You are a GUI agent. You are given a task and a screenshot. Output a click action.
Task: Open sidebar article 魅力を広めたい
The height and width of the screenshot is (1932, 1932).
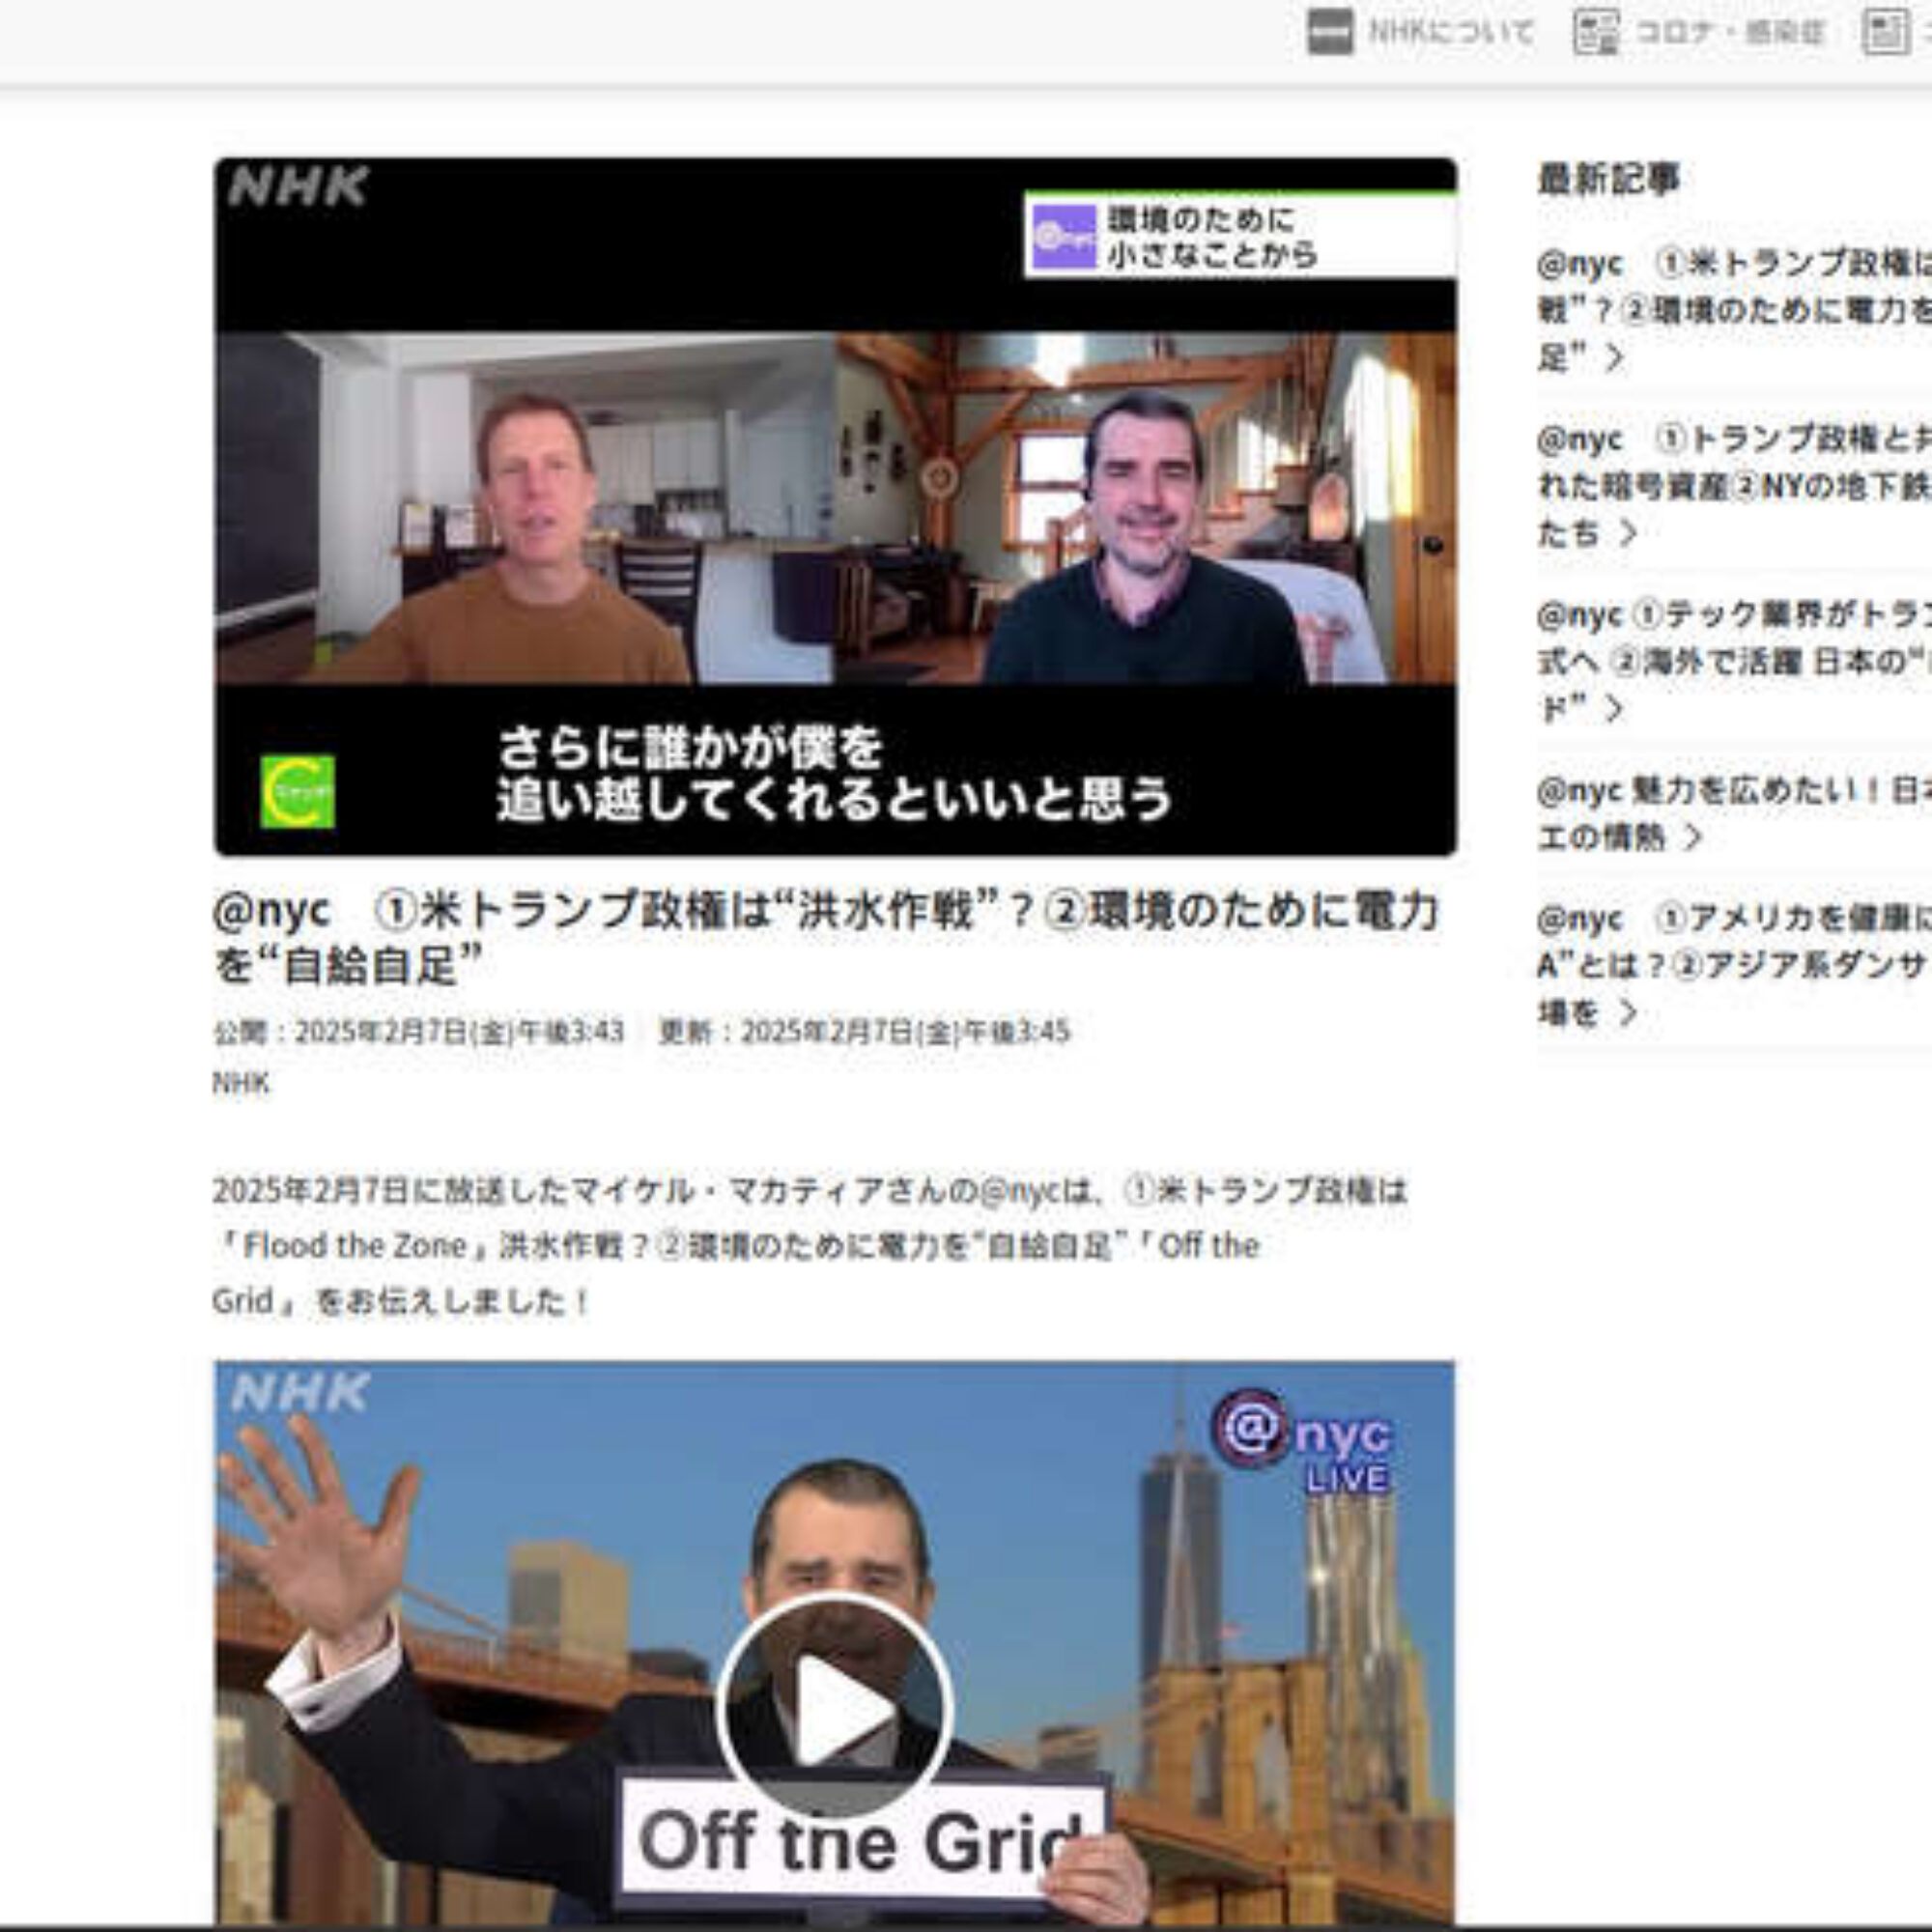pyautogui.click(x=1734, y=814)
